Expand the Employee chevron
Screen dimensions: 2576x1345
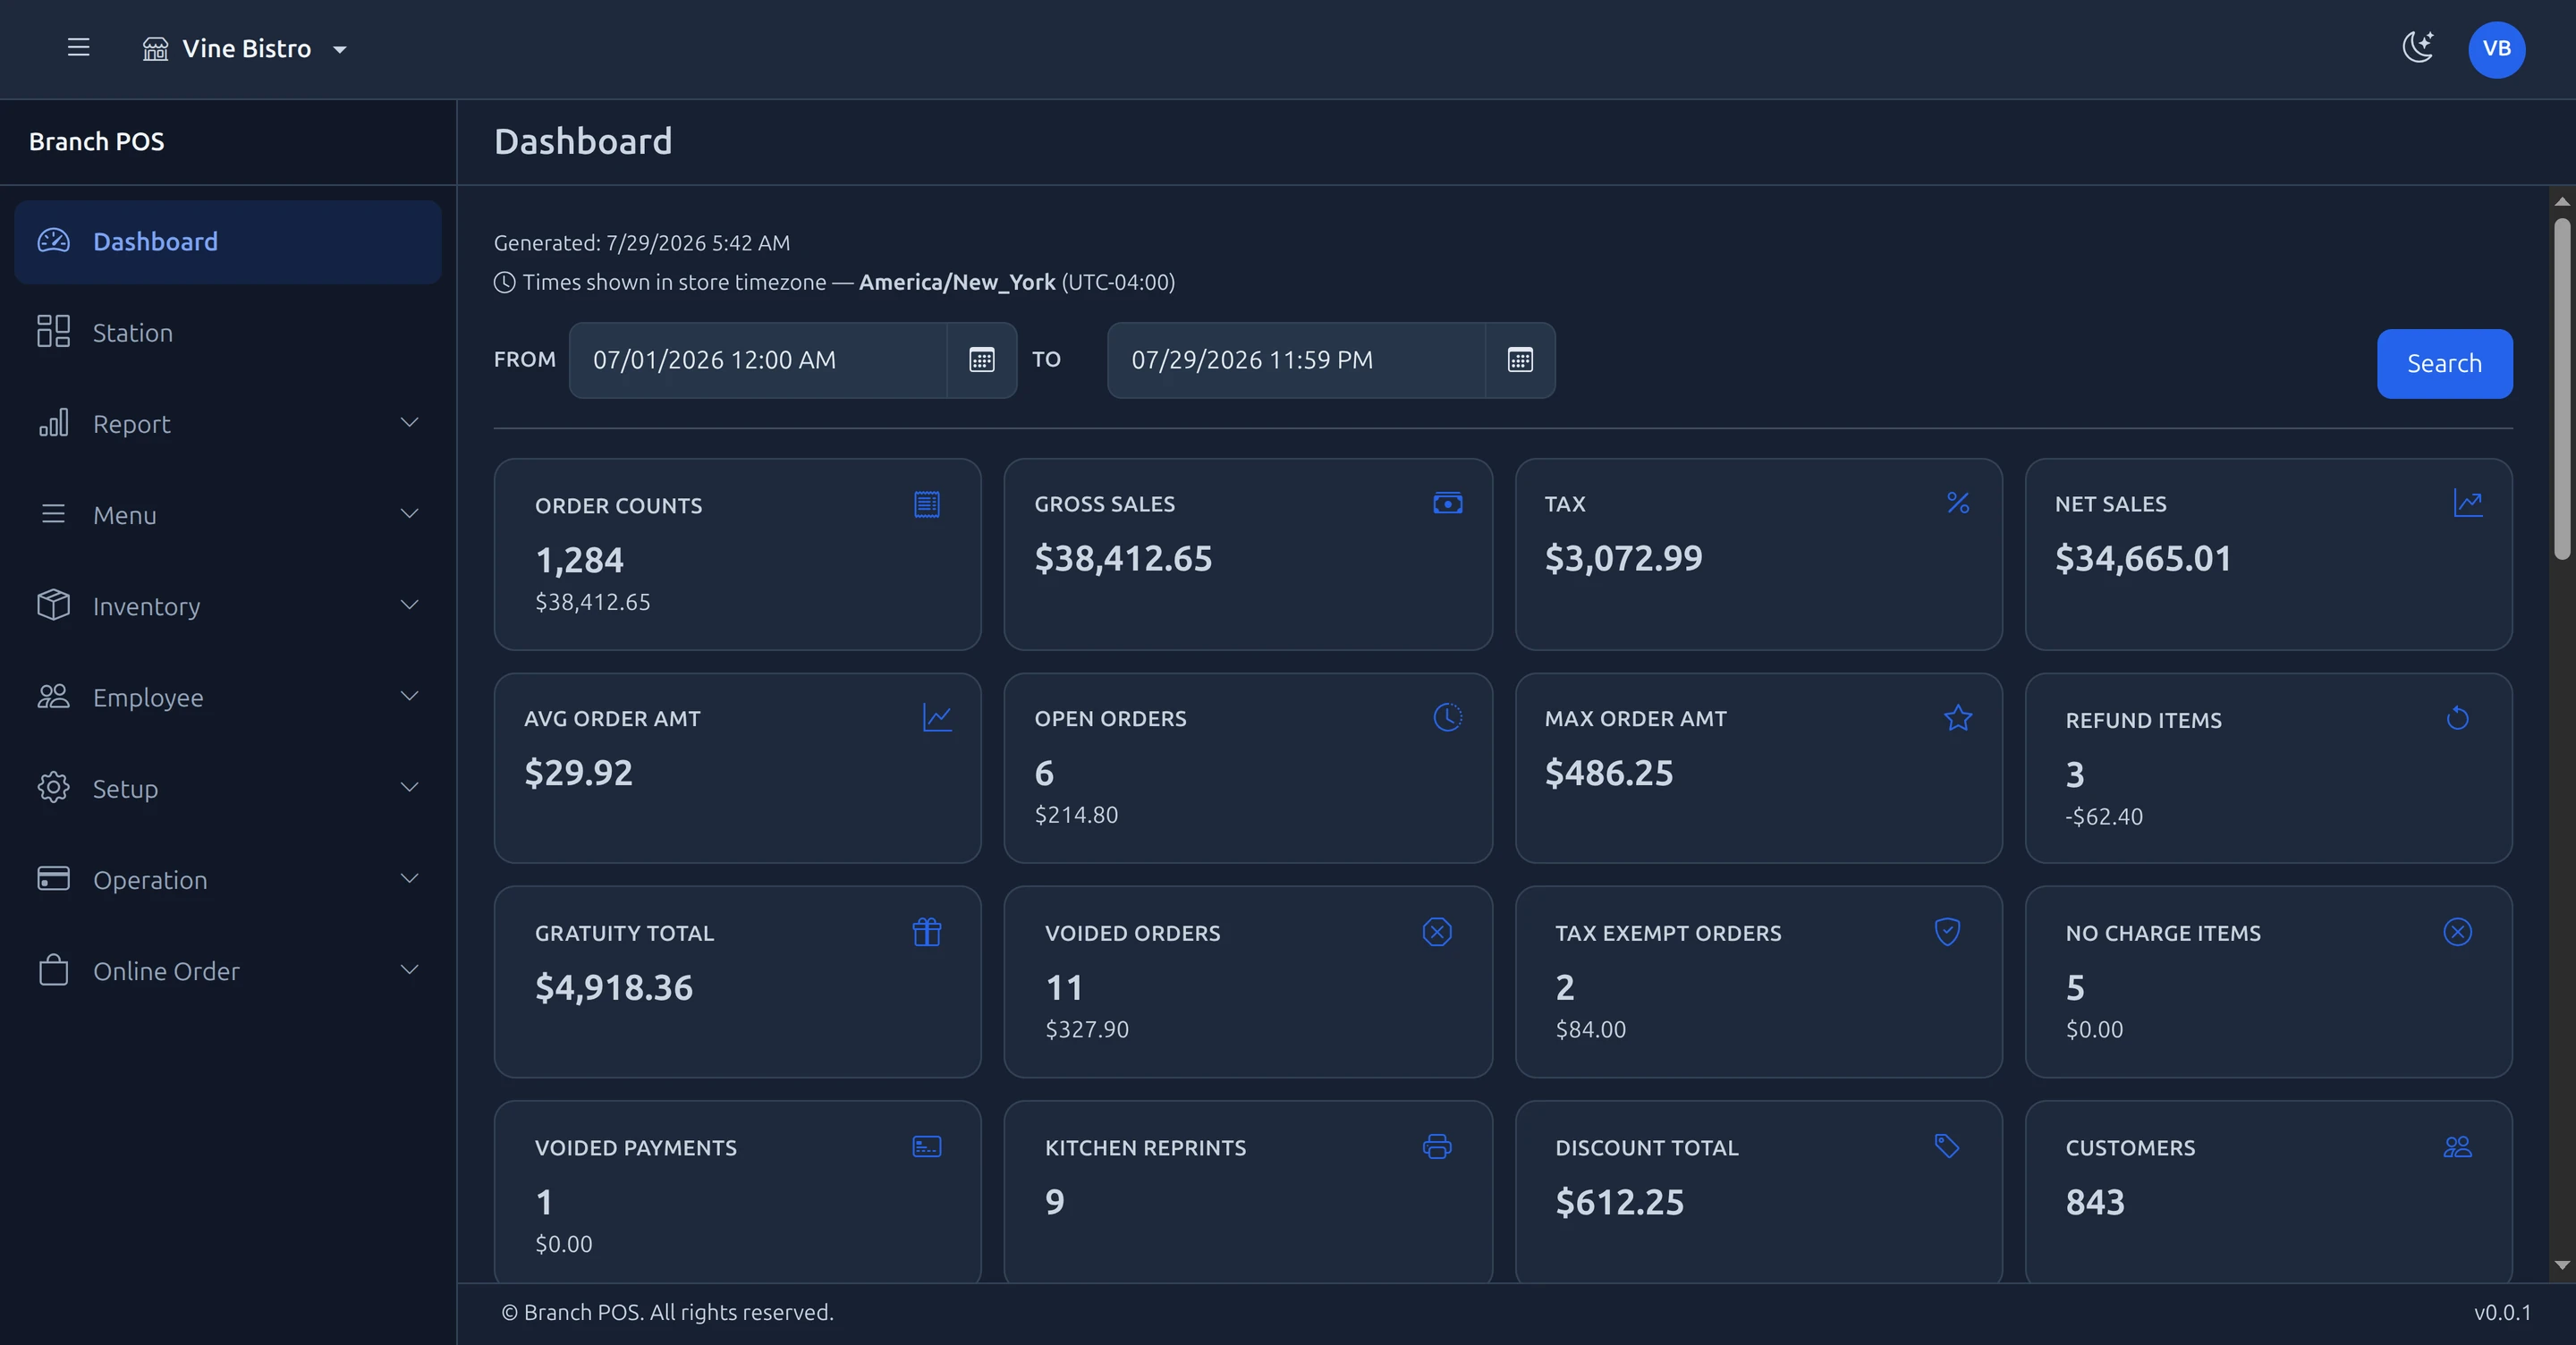(x=409, y=696)
